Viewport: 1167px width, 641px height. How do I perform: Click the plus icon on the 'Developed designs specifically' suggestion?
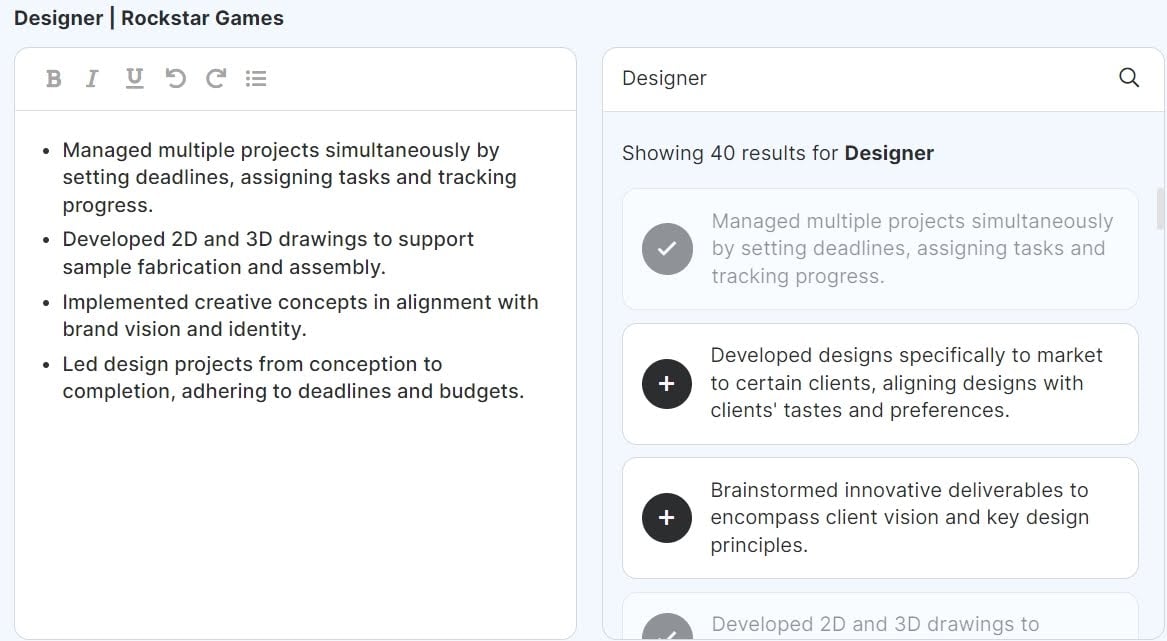[667, 383]
